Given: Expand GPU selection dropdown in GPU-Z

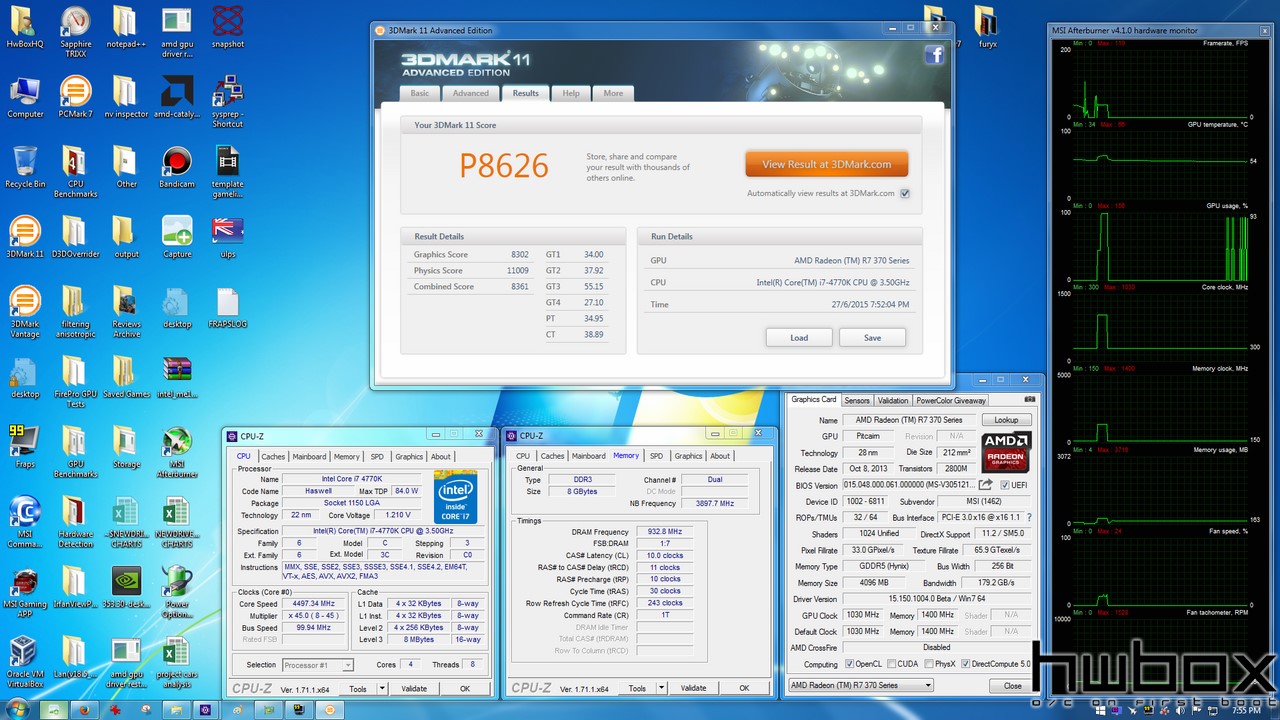Looking at the screenshot, I should coord(928,685).
